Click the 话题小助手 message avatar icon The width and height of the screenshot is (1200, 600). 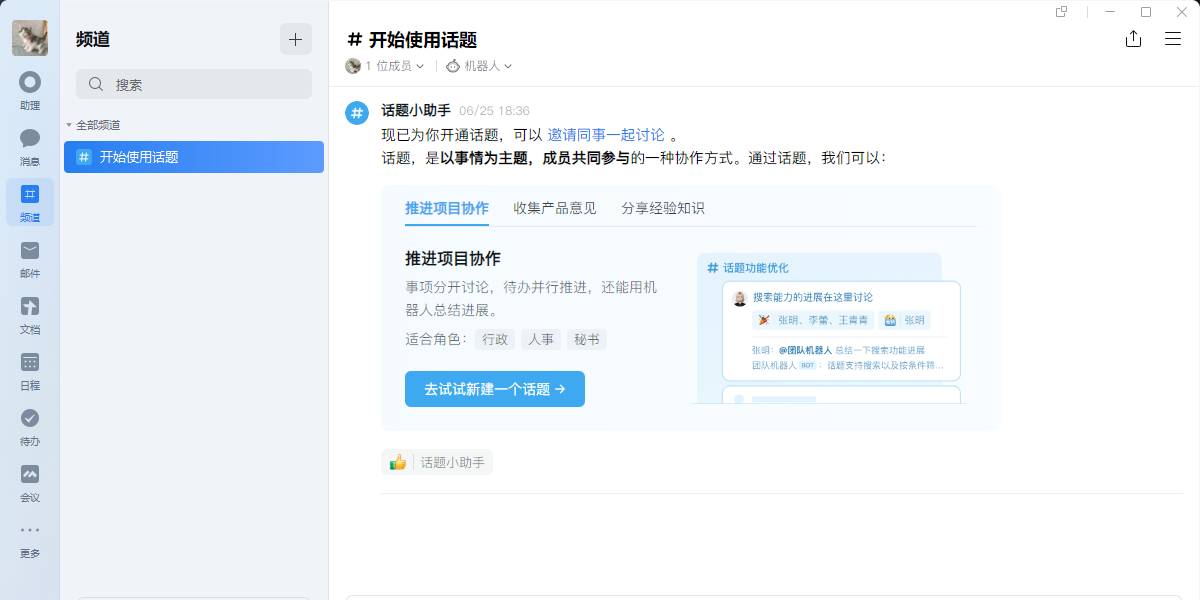click(357, 113)
